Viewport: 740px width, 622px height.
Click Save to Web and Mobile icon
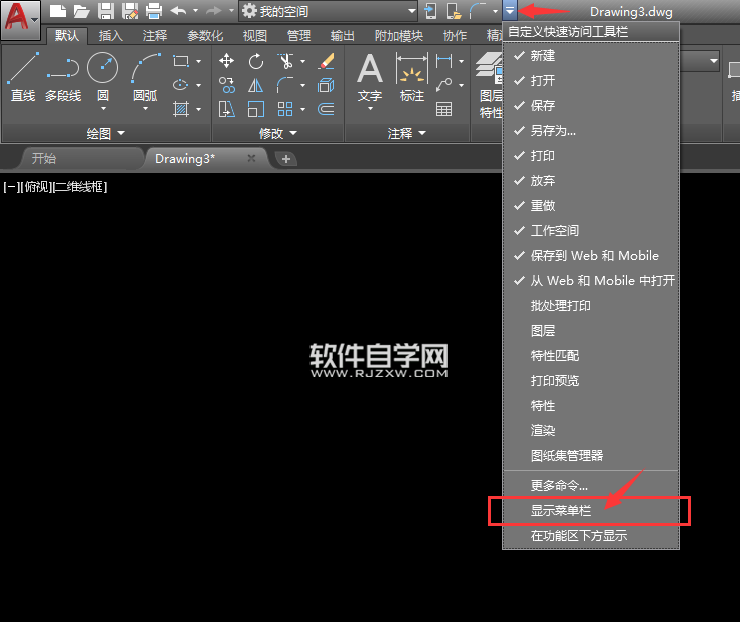[430, 11]
